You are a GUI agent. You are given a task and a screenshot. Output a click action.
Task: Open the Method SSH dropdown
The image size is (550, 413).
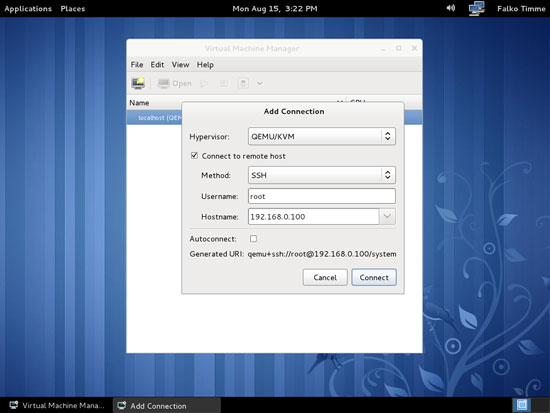(x=322, y=175)
